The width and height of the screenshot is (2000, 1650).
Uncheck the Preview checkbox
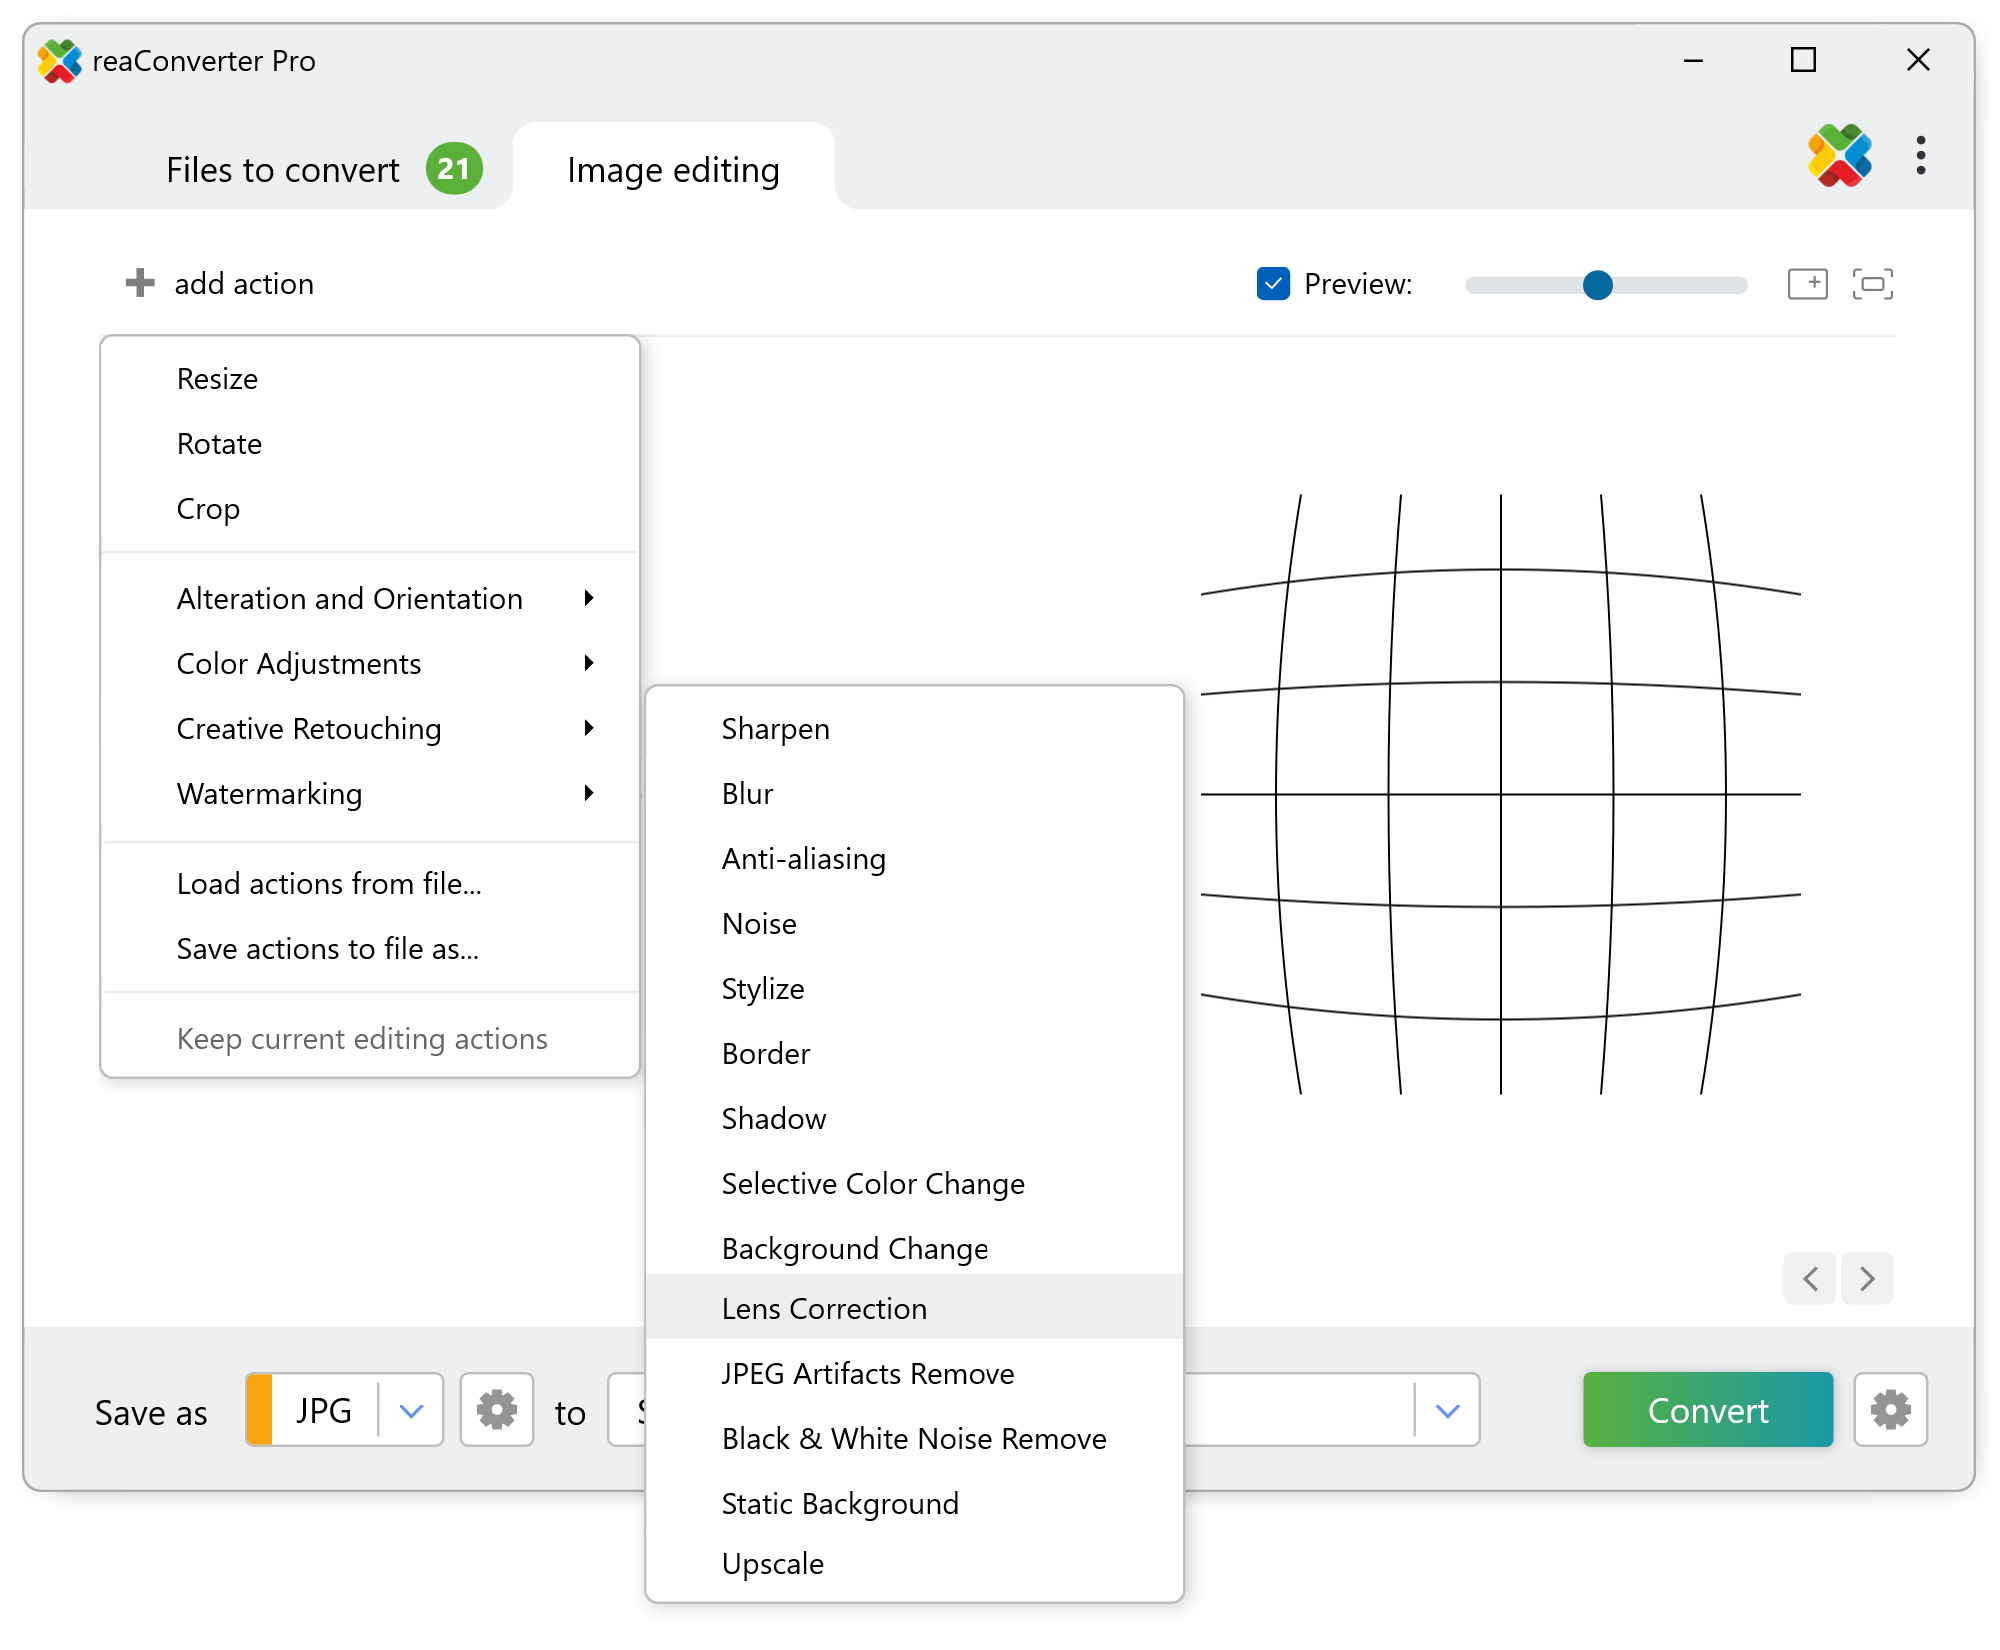tap(1273, 284)
